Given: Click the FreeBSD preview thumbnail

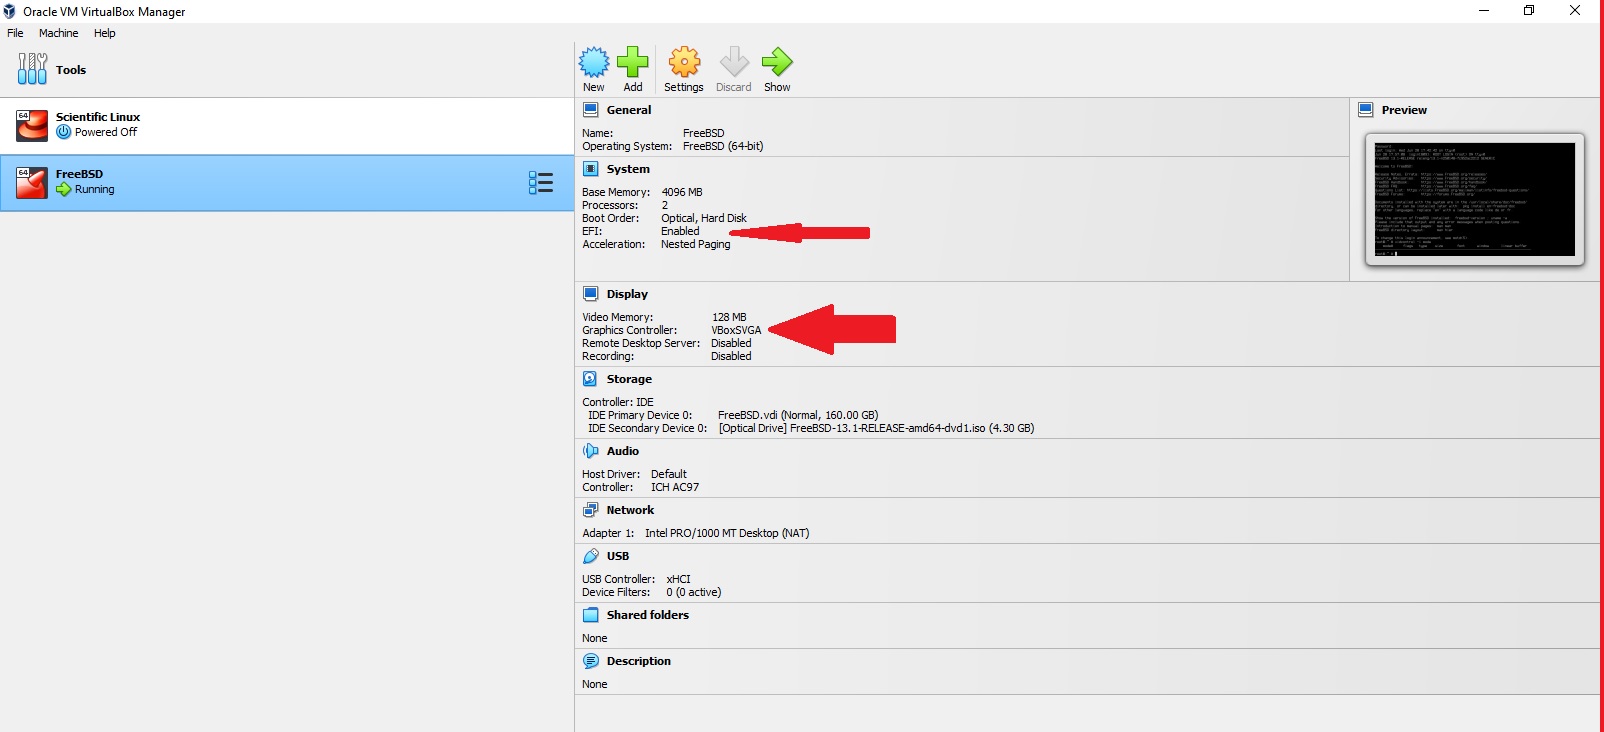Looking at the screenshot, I should click(x=1474, y=199).
